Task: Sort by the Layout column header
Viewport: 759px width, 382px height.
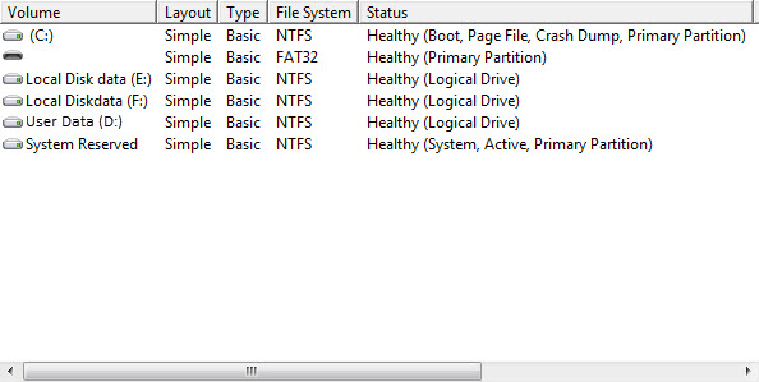Action: click(188, 12)
